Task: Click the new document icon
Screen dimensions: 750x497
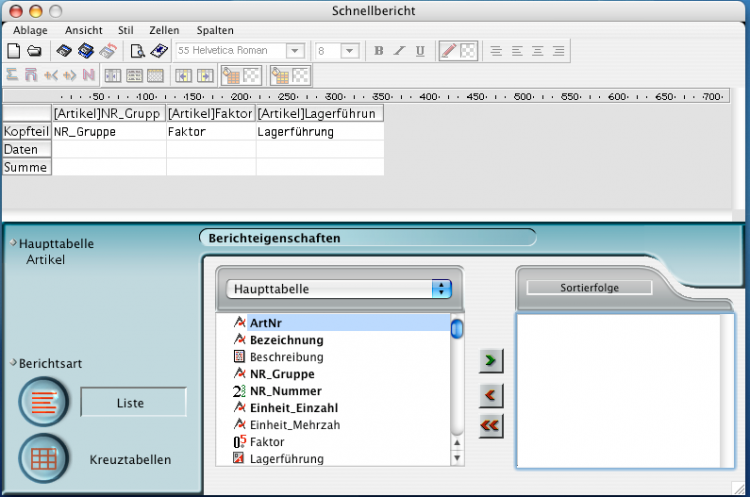Action: coord(14,51)
